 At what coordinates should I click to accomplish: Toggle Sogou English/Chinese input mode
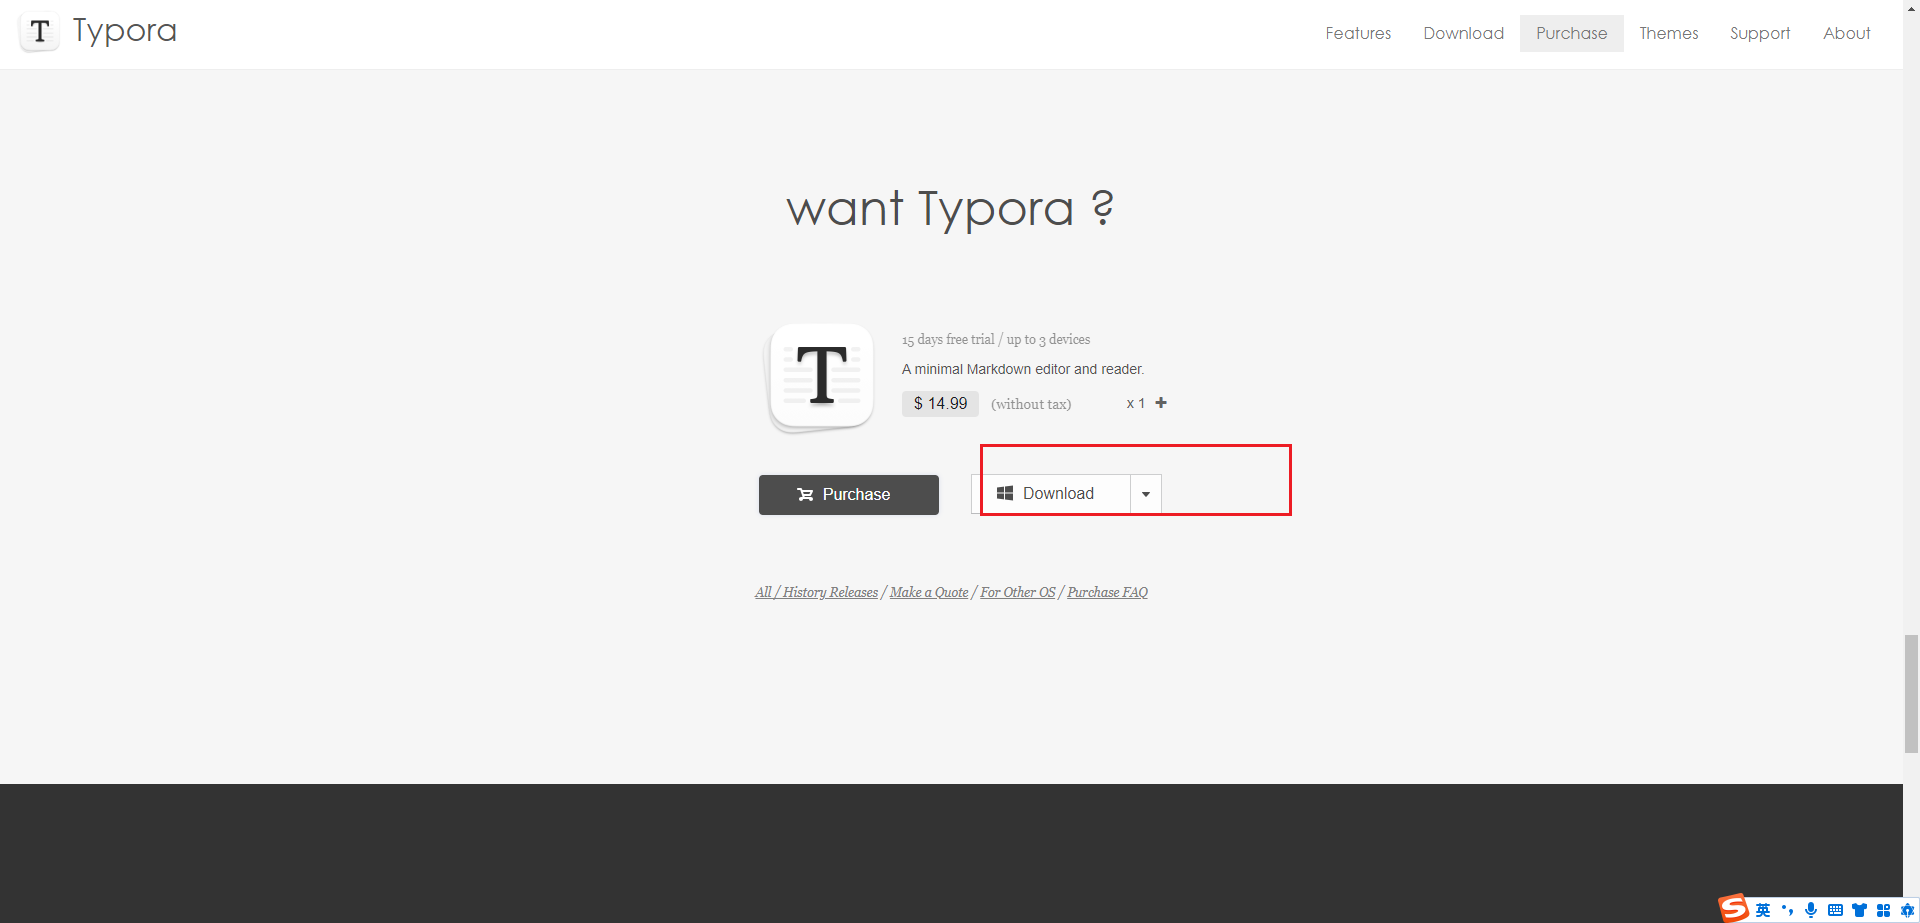tap(1763, 910)
